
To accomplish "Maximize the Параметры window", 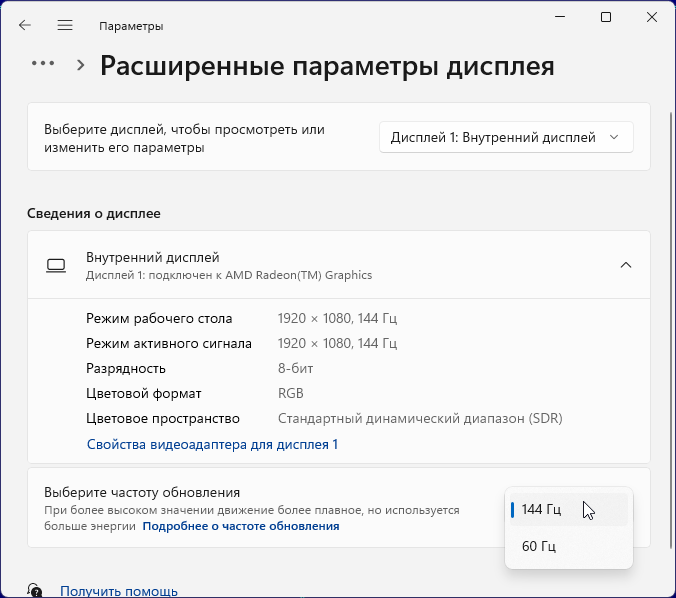I will 606,17.
